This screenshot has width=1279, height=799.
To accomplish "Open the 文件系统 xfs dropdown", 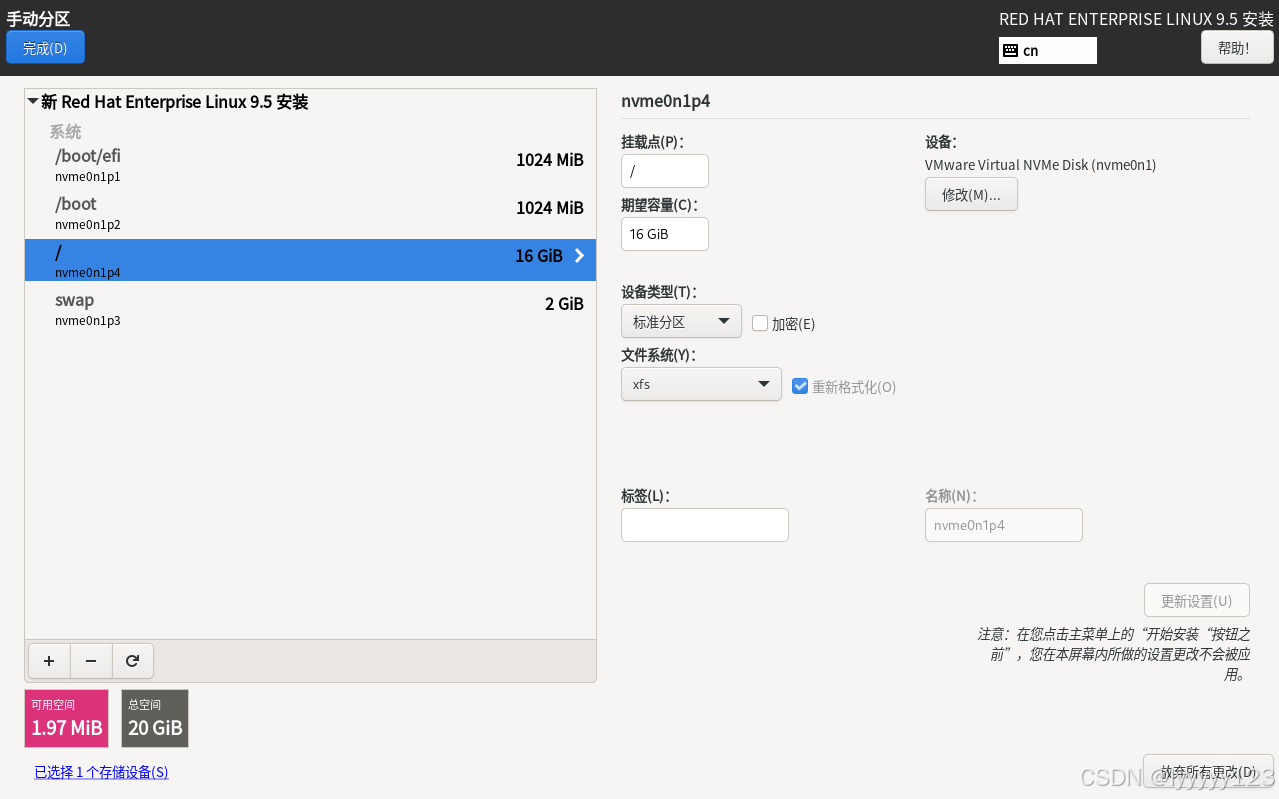I will [700, 384].
